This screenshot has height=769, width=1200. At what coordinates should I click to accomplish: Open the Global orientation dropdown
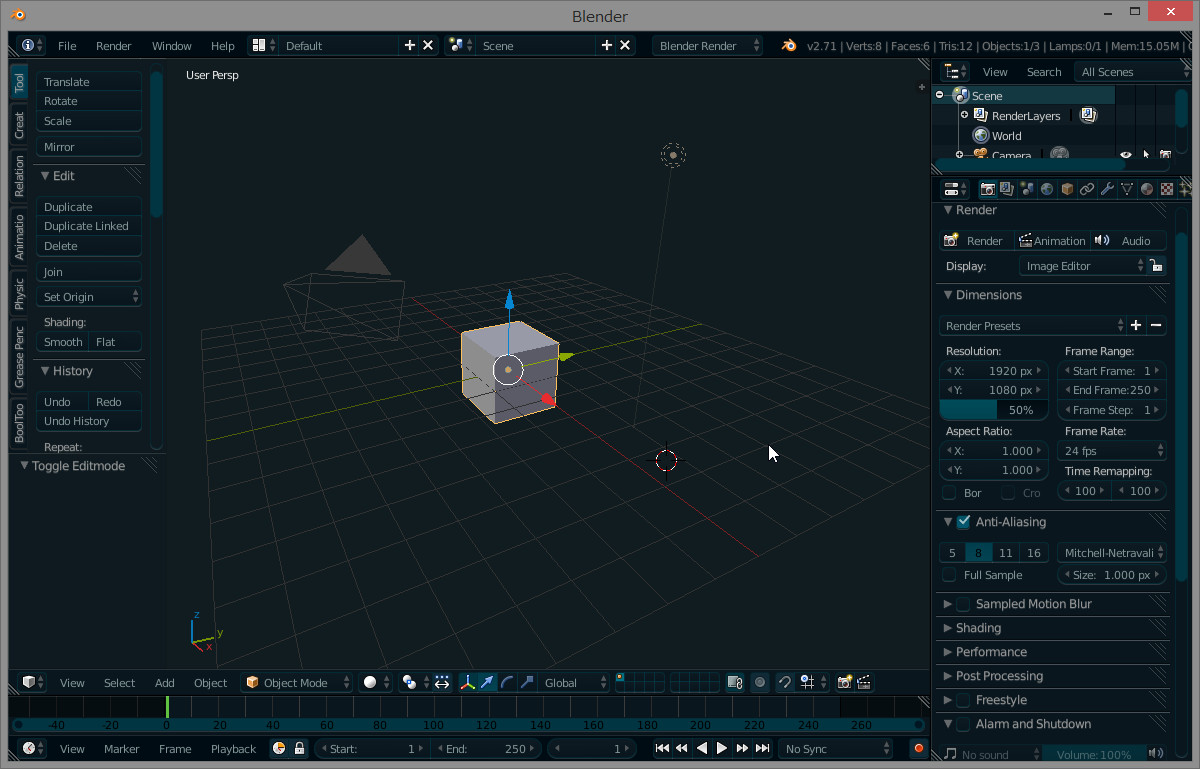(574, 682)
